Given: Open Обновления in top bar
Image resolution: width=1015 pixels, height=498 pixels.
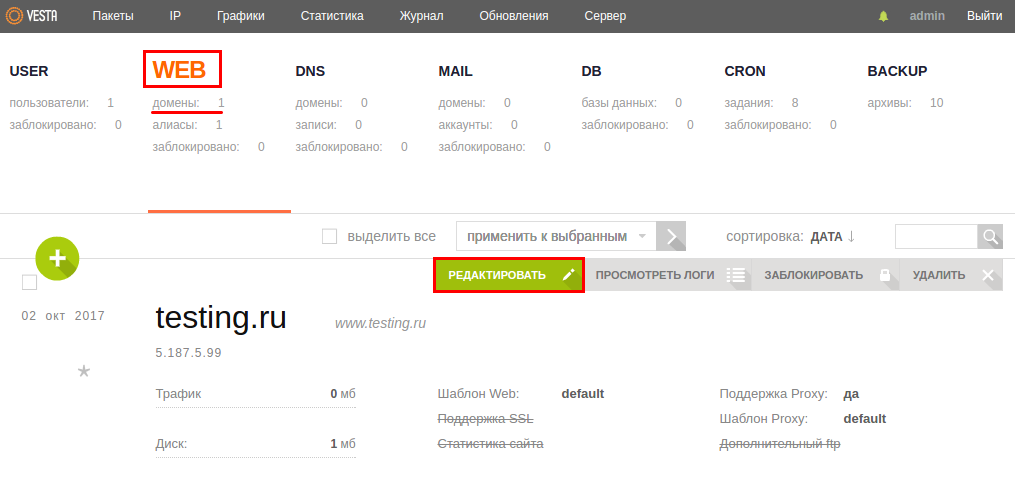Looking at the screenshot, I should click(514, 16).
